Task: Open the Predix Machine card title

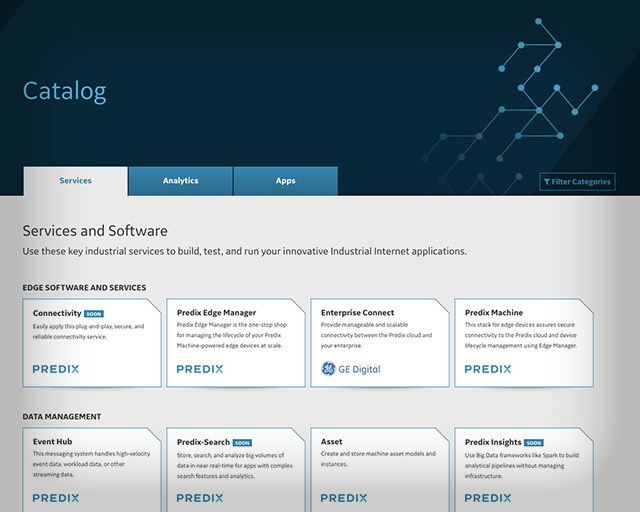Action: click(x=494, y=313)
